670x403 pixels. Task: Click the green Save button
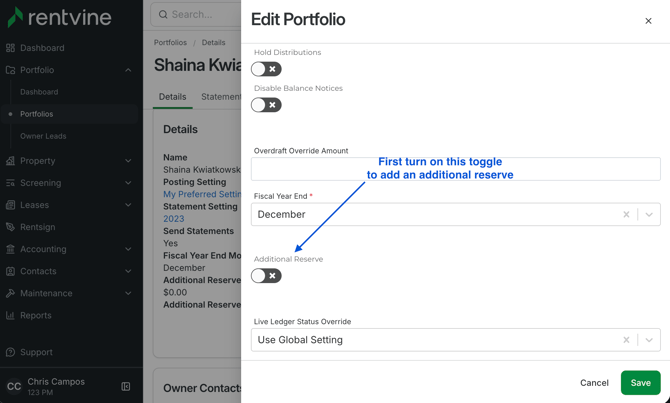641,382
